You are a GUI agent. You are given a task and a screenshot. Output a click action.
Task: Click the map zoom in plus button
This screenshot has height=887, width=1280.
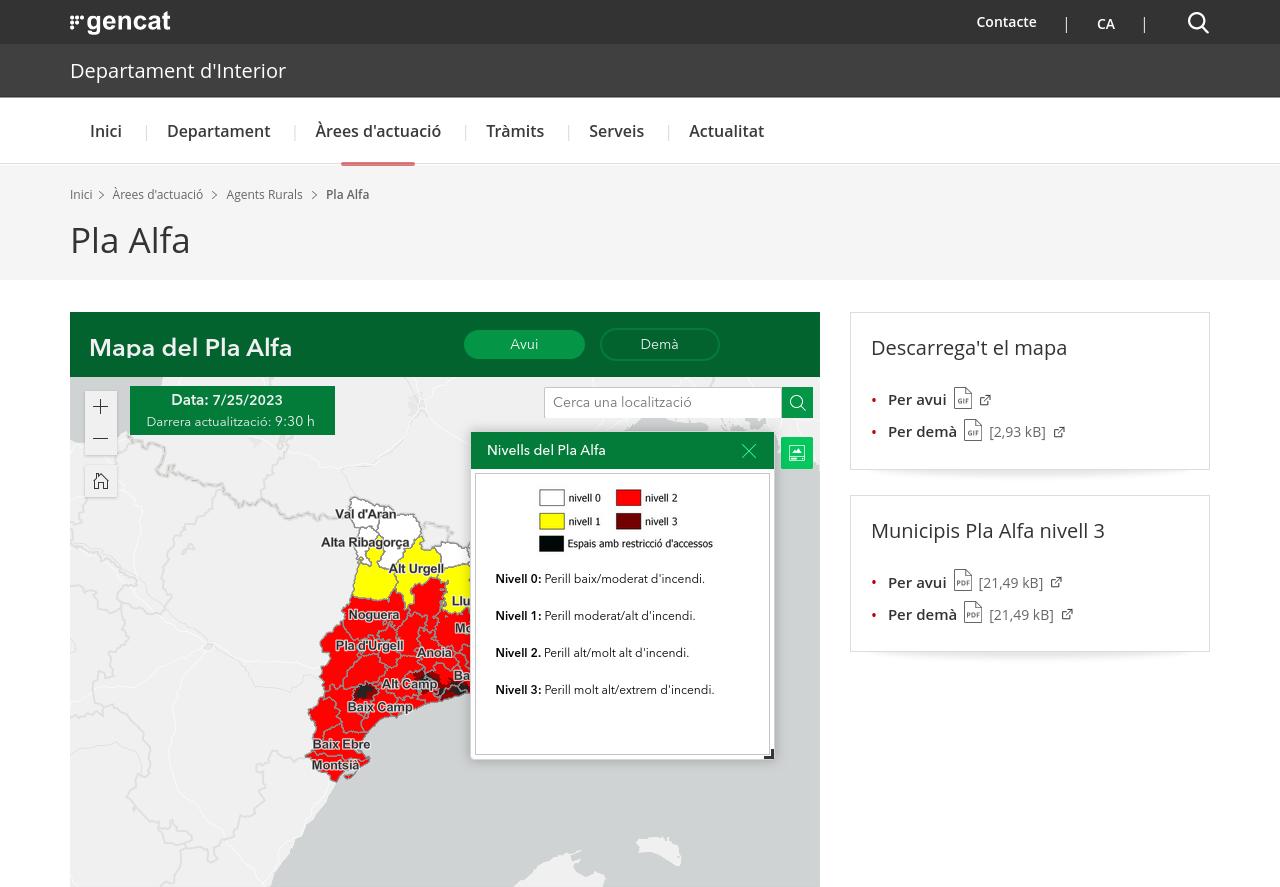(x=101, y=407)
